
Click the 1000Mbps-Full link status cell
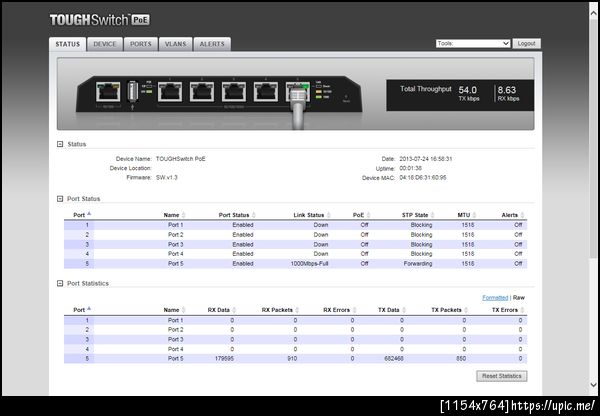(309, 264)
